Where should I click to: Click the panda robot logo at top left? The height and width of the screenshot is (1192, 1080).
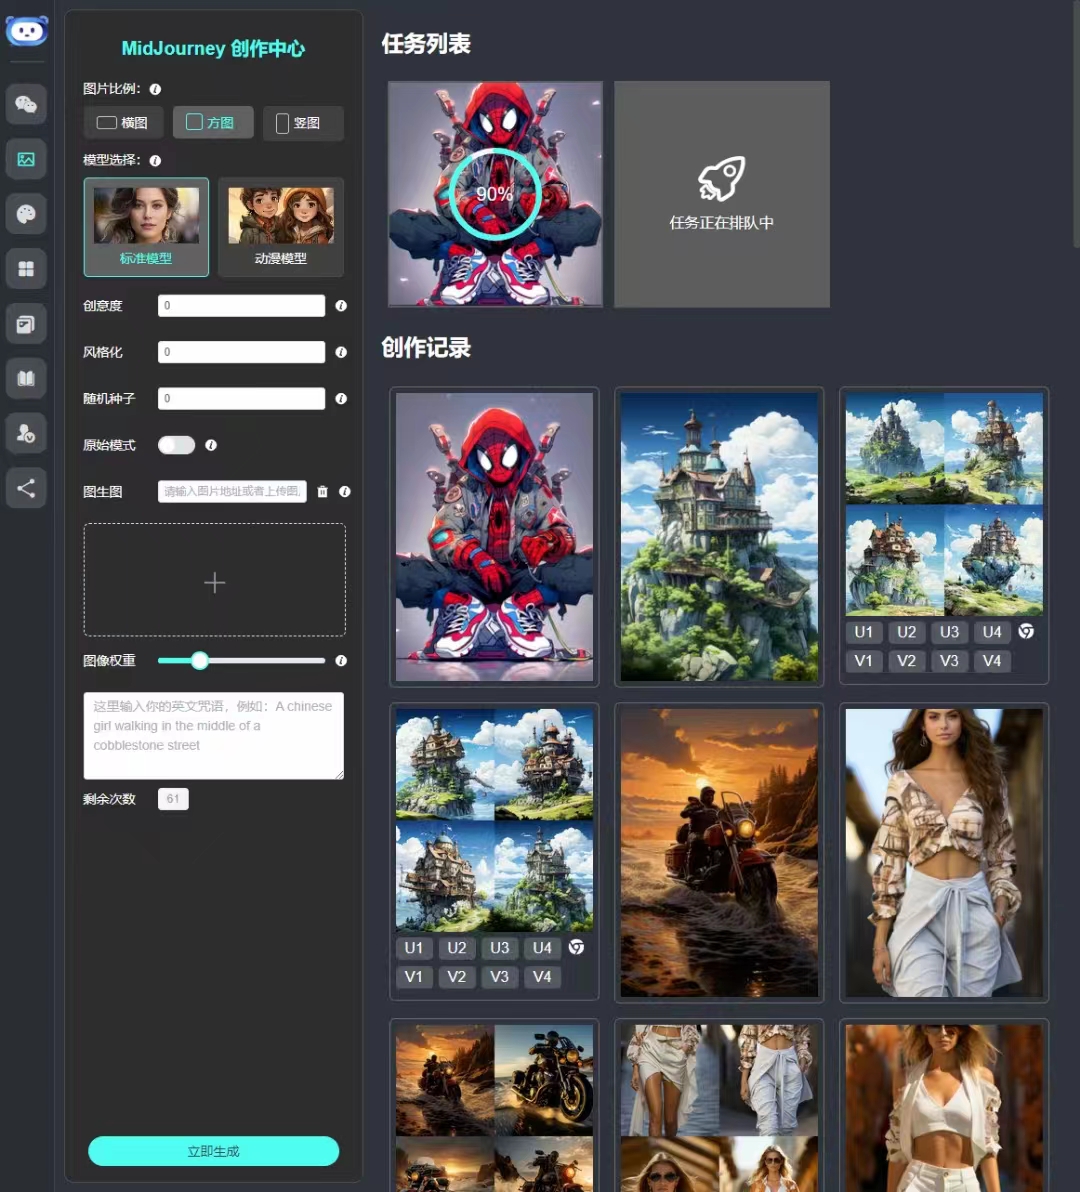click(x=27, y=31)
